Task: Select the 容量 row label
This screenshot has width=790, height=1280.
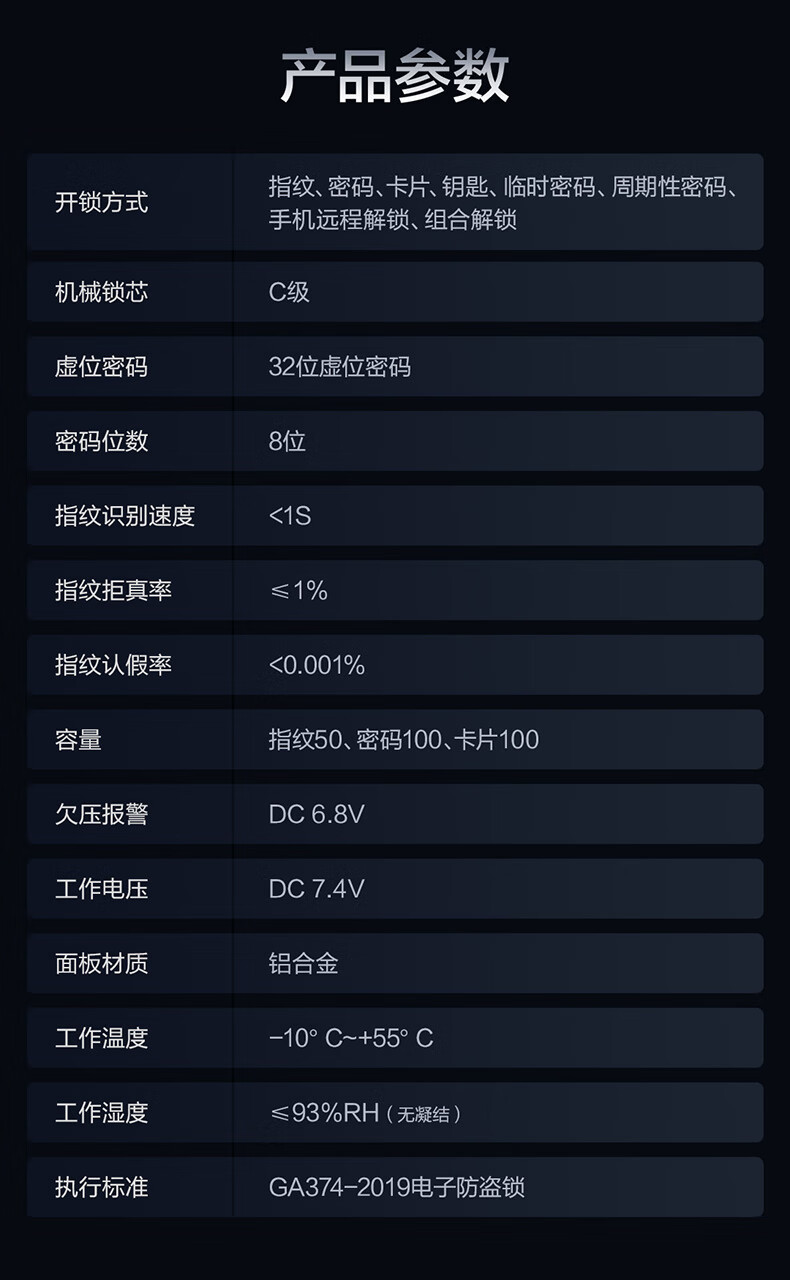Action: point(78,740)
